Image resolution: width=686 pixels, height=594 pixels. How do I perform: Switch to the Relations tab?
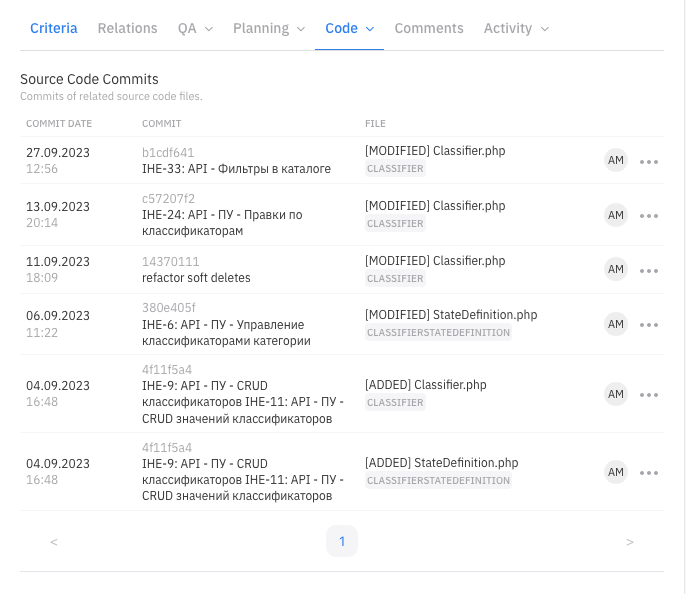(127, 28)
